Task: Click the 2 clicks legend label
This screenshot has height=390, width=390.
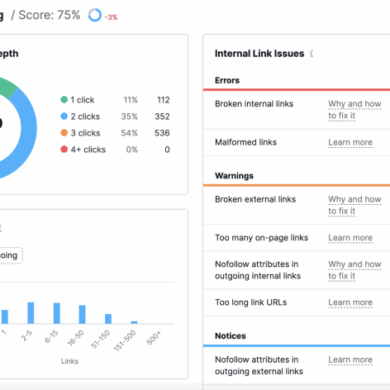Action: [x=85, y=116]
